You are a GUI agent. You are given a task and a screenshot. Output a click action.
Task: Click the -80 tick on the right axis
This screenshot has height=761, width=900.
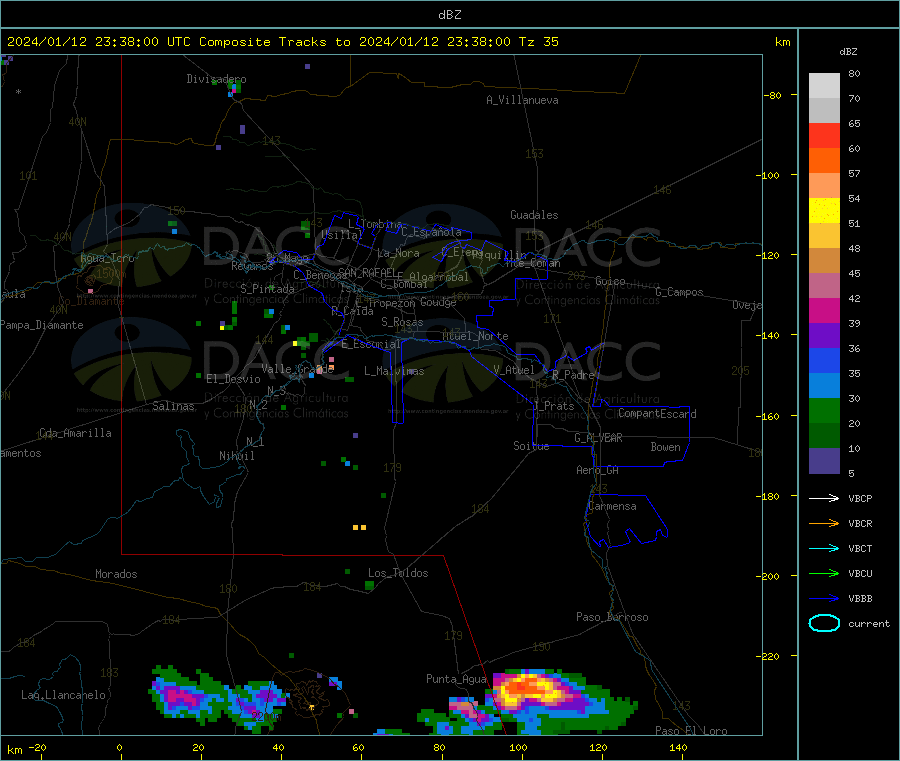[x=773, y=95]
